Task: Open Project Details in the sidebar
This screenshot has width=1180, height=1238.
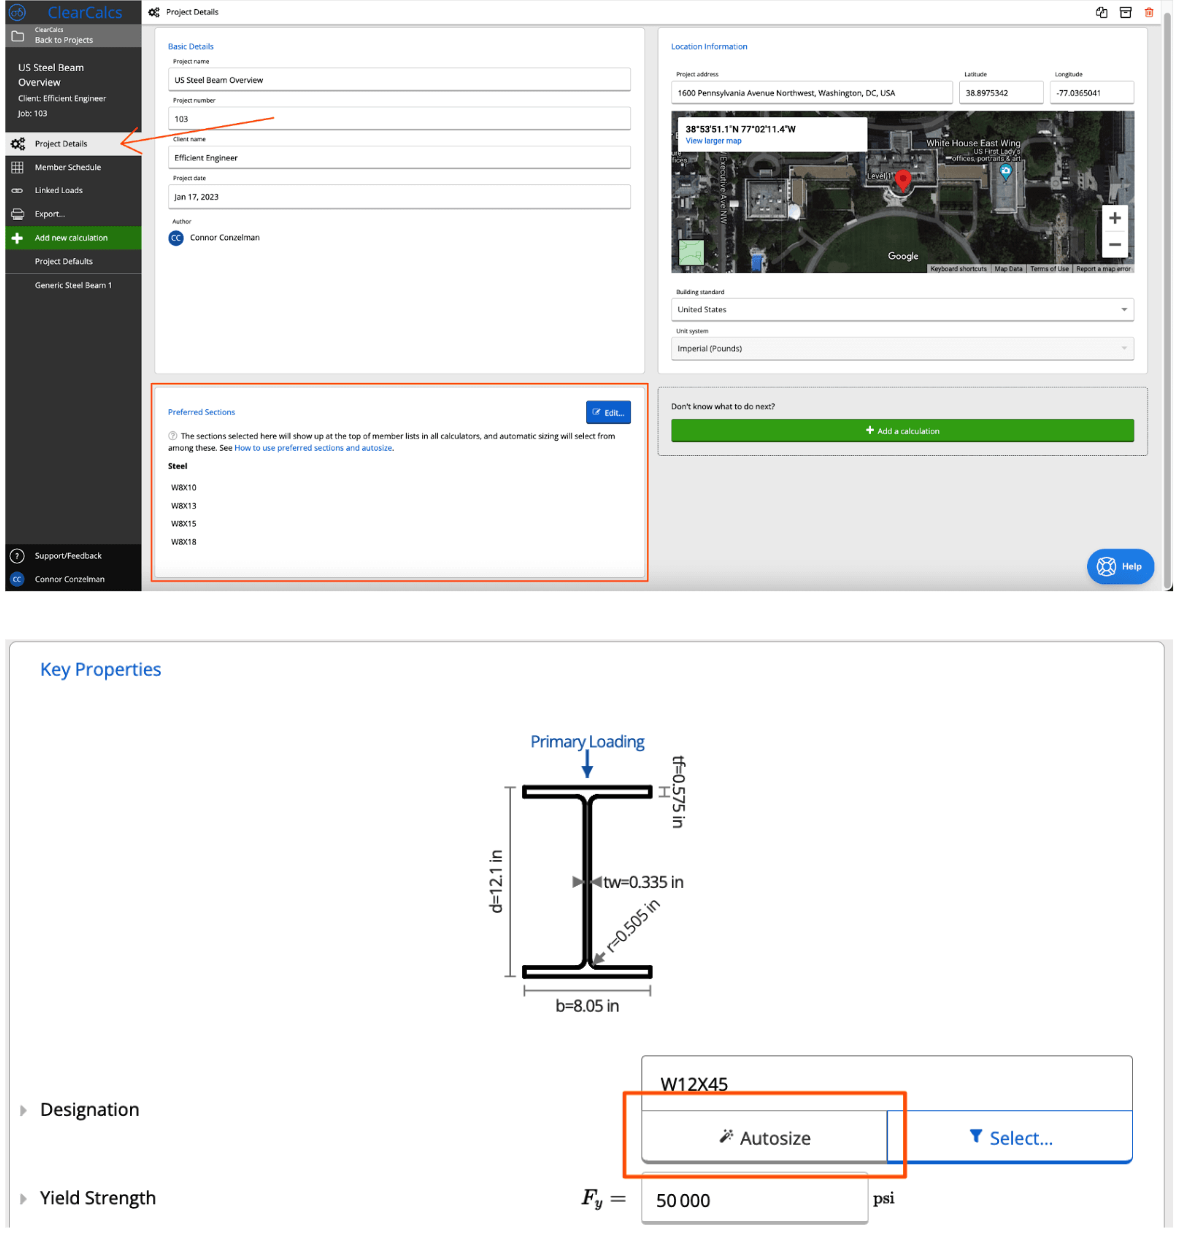Action: (x=73, y=144)
